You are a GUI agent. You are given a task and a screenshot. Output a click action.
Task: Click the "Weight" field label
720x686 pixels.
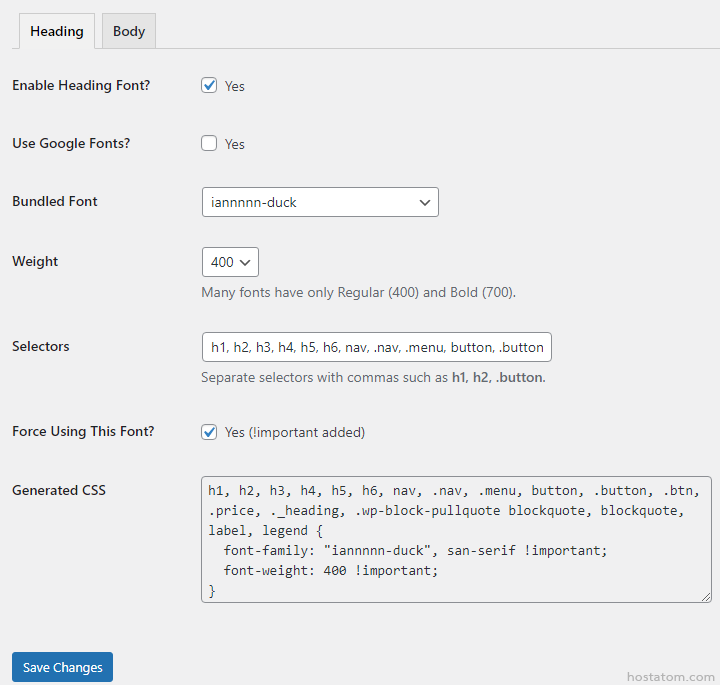35,261
